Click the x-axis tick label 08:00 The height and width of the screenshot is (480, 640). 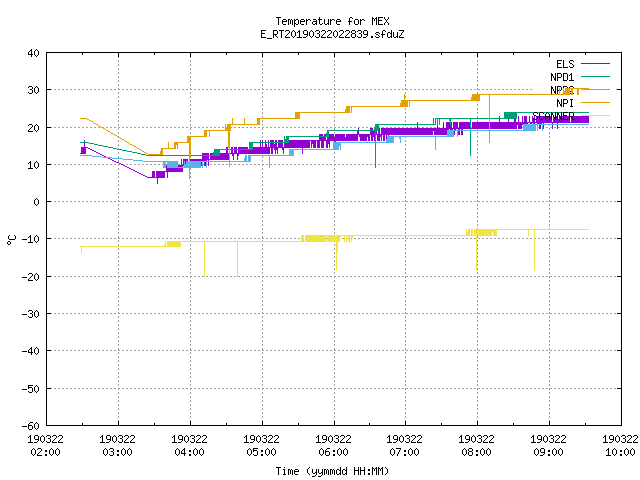coord(476,452)
